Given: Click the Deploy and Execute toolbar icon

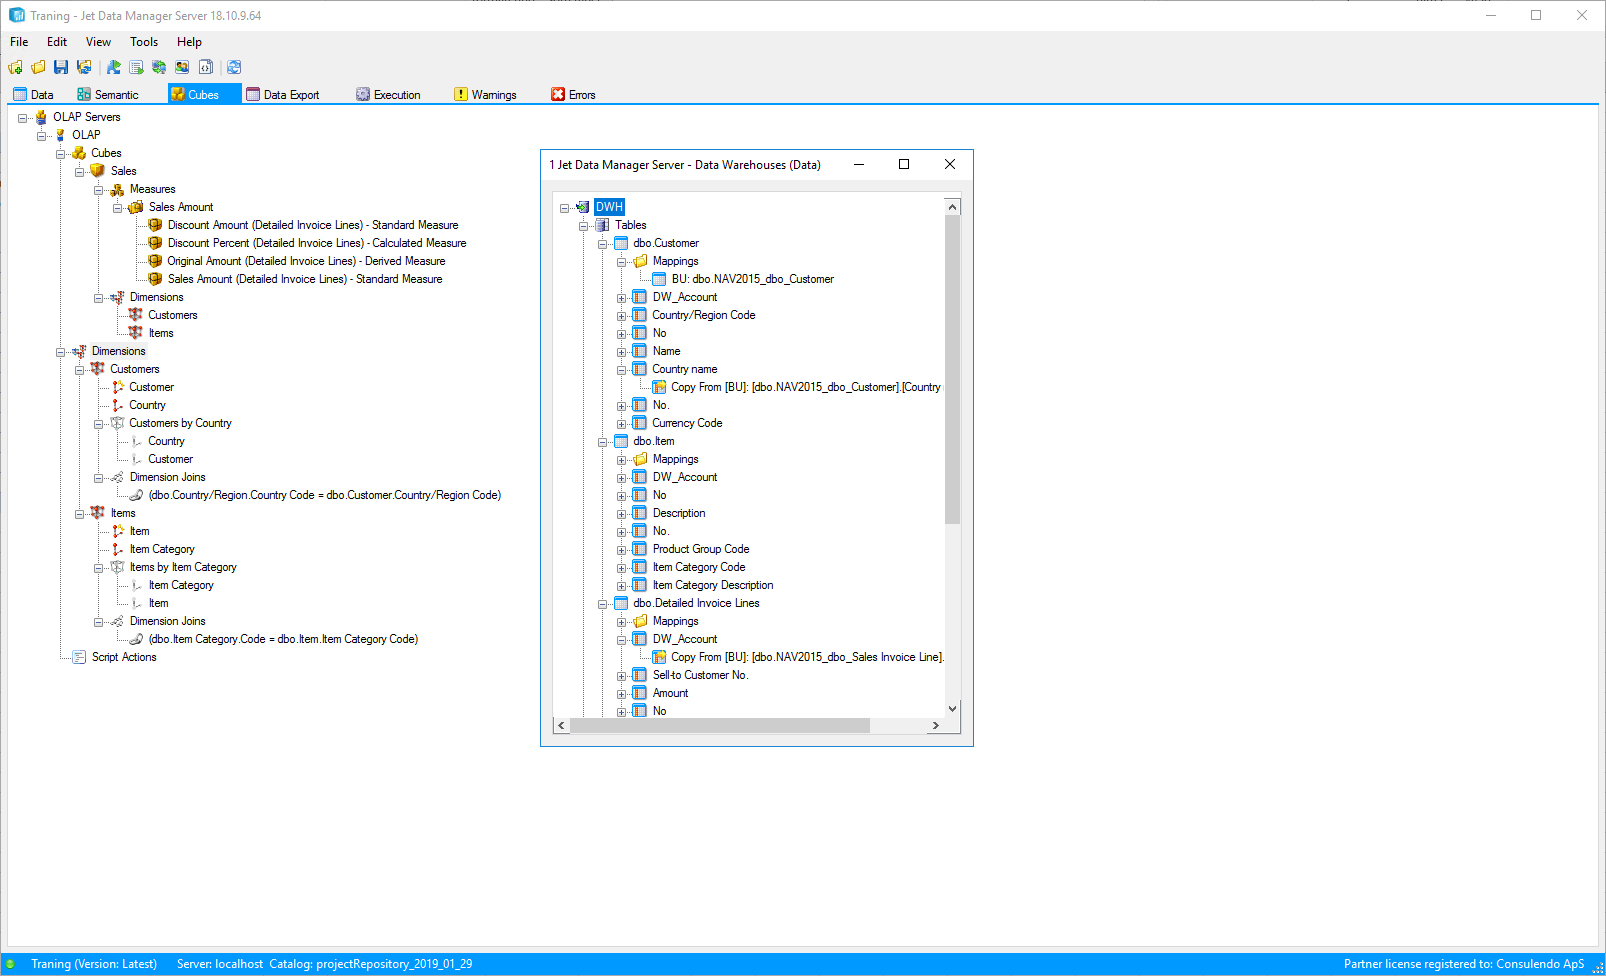Looking at the screenshot, I should 114,67.
